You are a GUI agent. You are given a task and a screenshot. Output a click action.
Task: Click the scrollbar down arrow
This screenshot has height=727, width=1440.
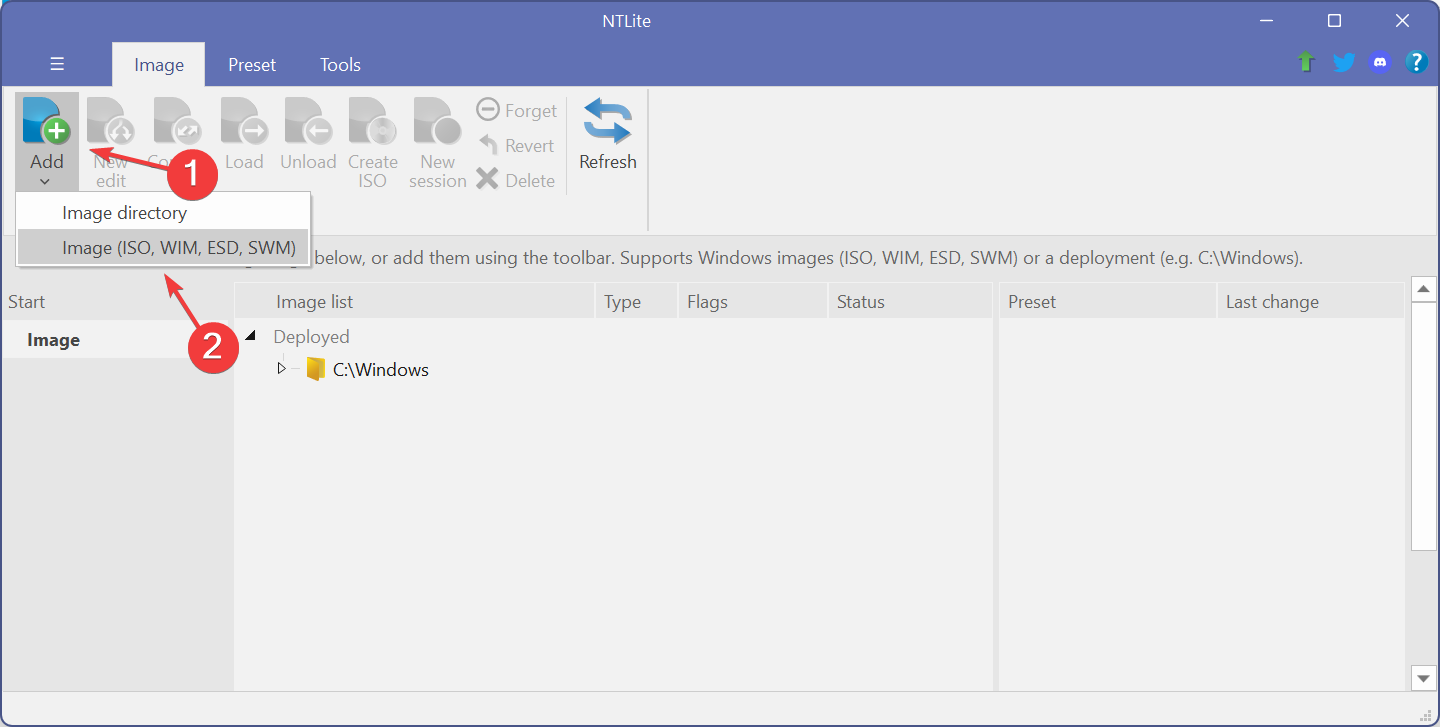(1423, 678)
